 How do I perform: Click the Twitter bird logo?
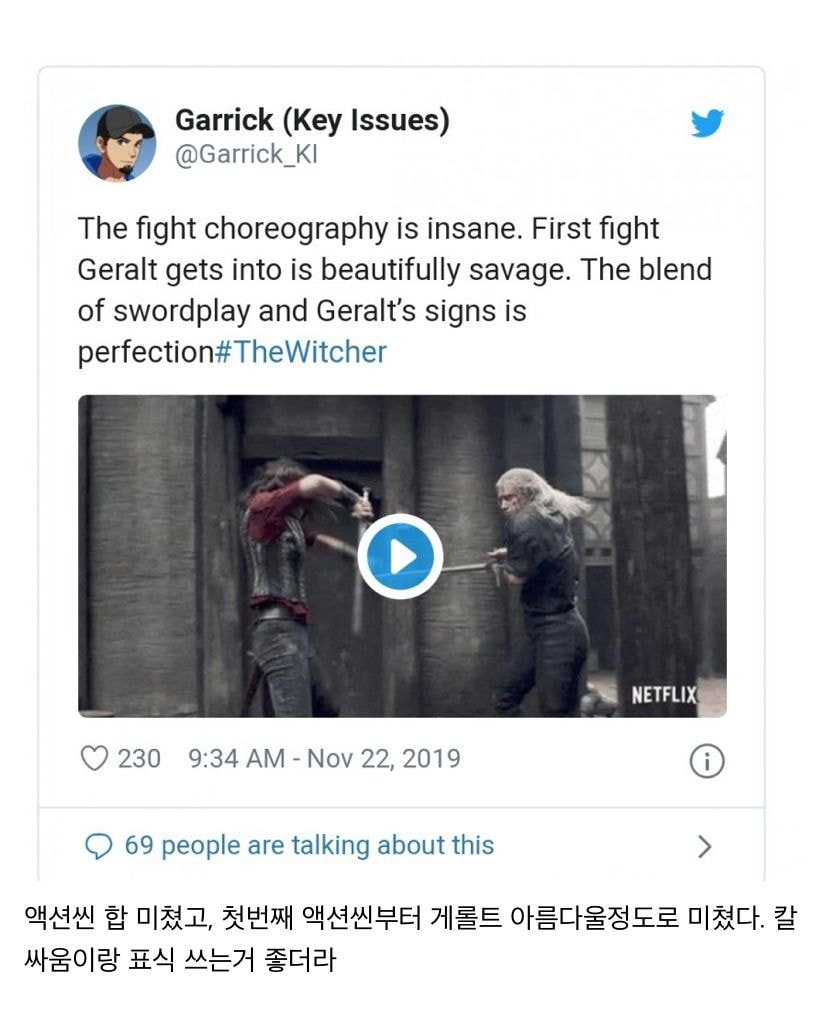[x=707, y=124]
